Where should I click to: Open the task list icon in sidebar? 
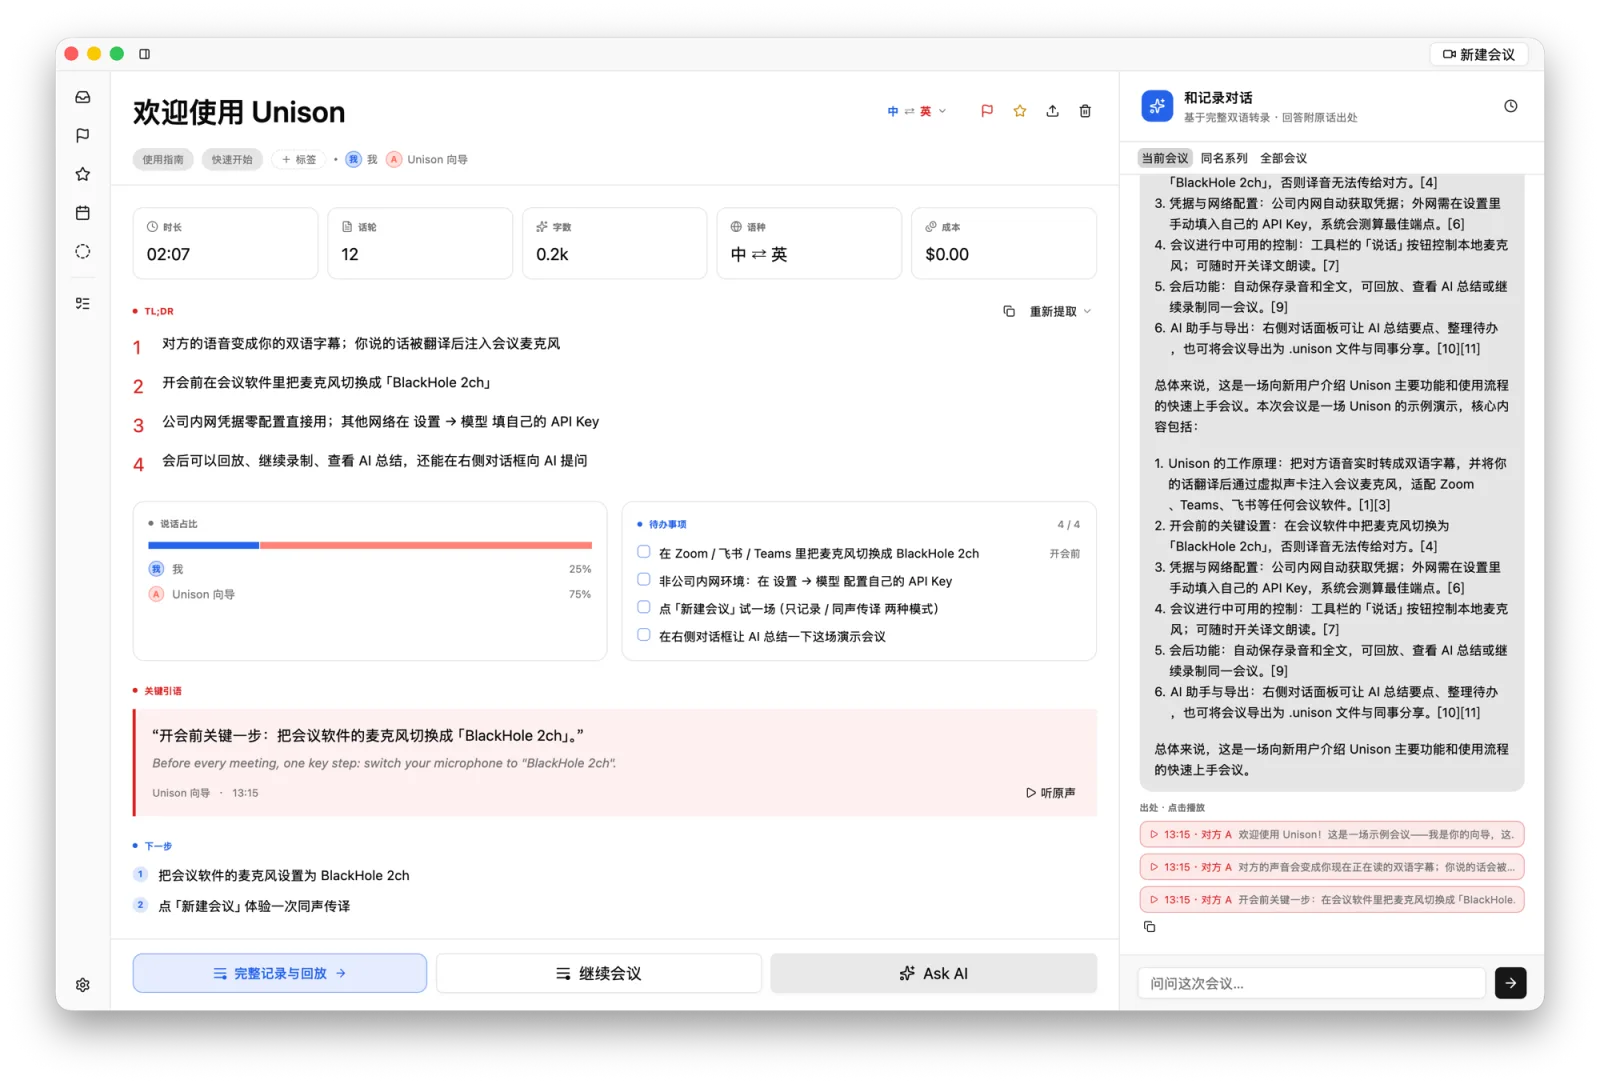click(83, 303)
